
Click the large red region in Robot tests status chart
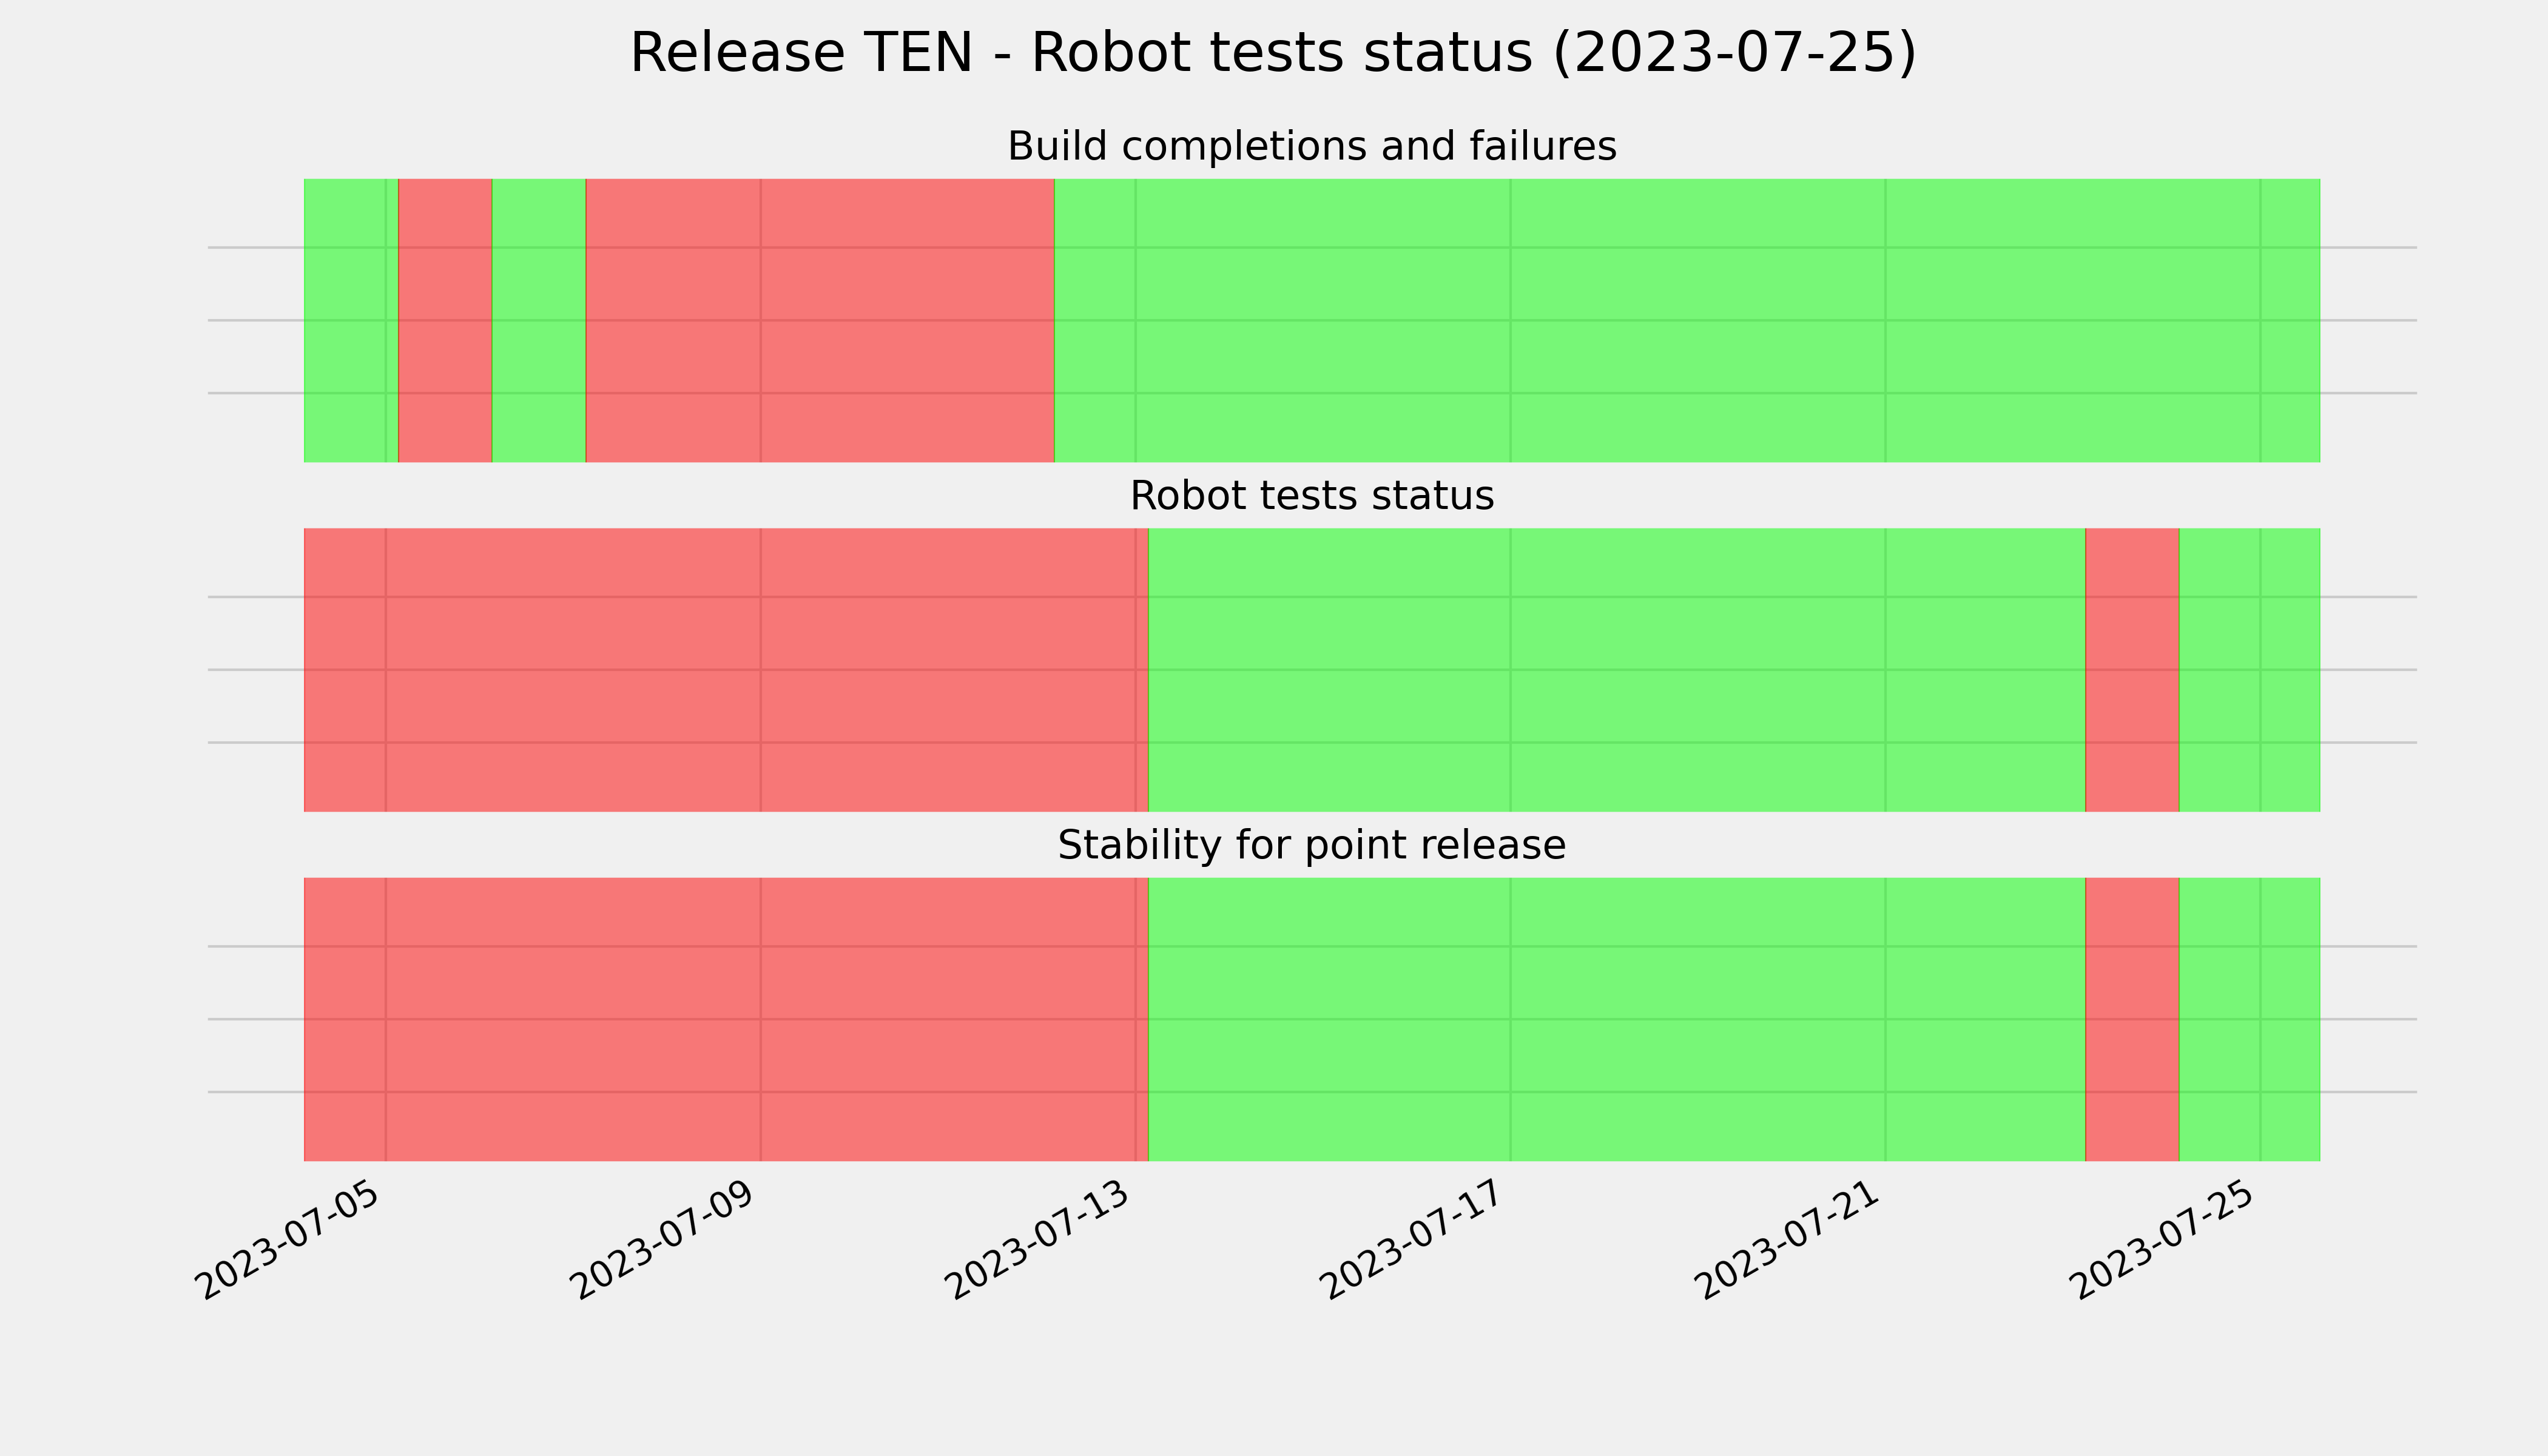tap(726, 670)
